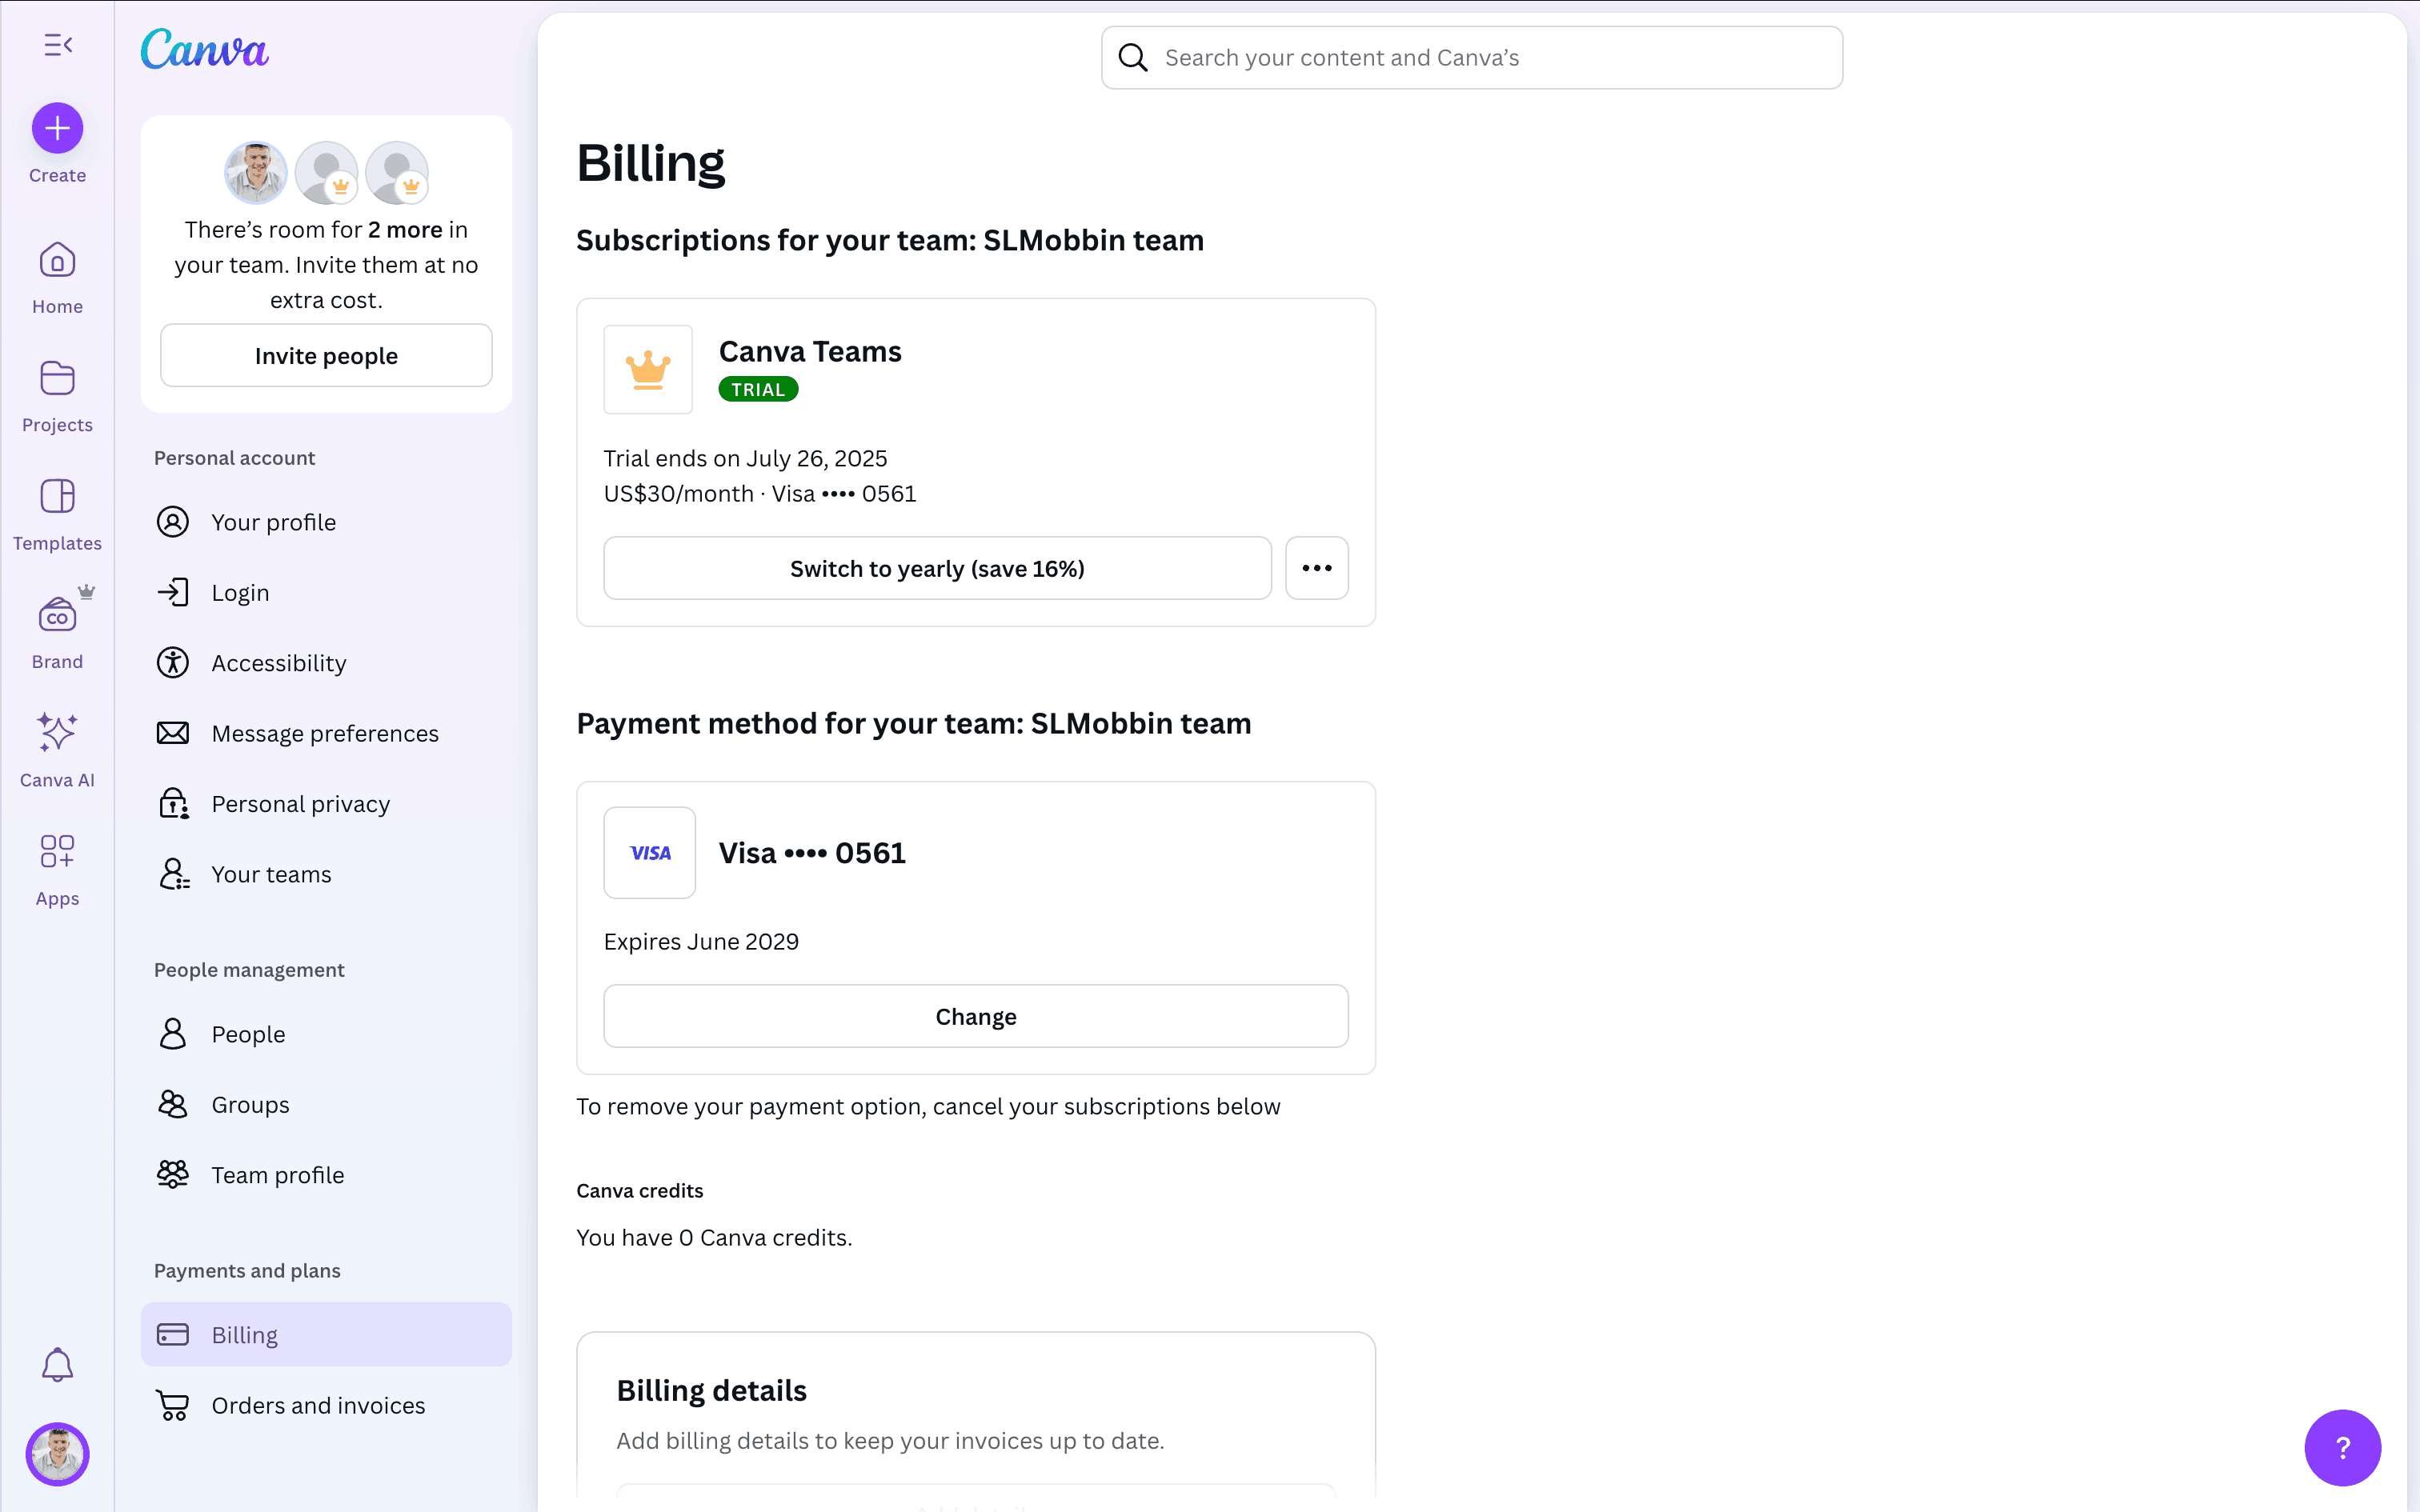Click Change payment method button

pyautogui.click(x=975, y=1016)
